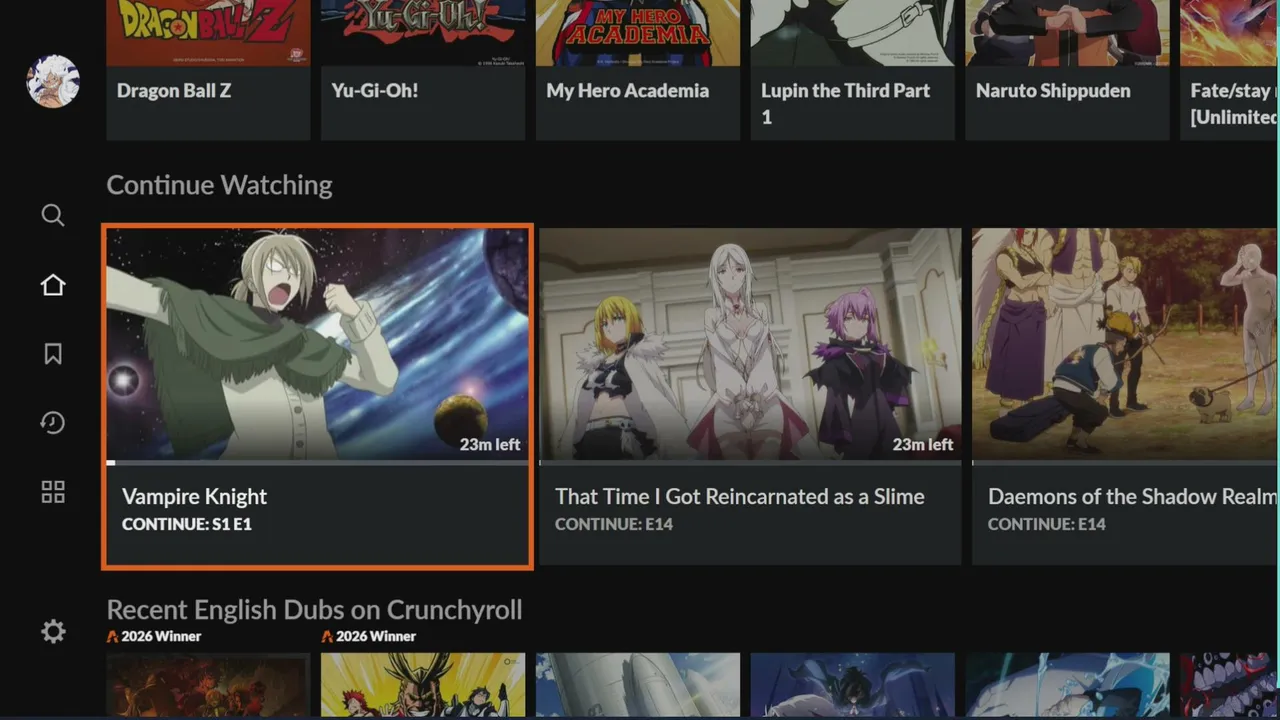
Task: Click "Daemons of the Shadow Realm" title text
Action: tap(1132, 496)
